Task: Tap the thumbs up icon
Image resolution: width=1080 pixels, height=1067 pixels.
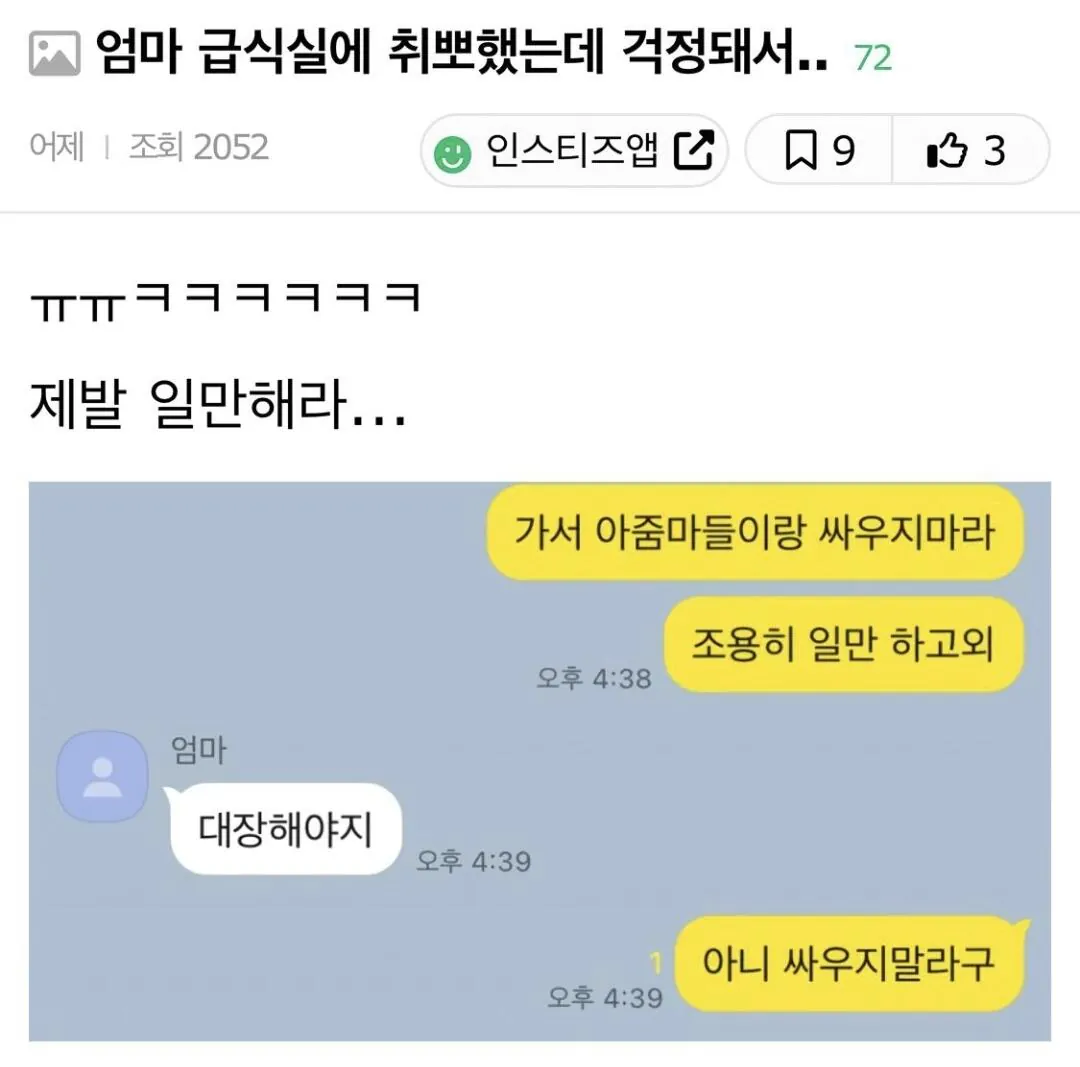Action: (947, 149)
